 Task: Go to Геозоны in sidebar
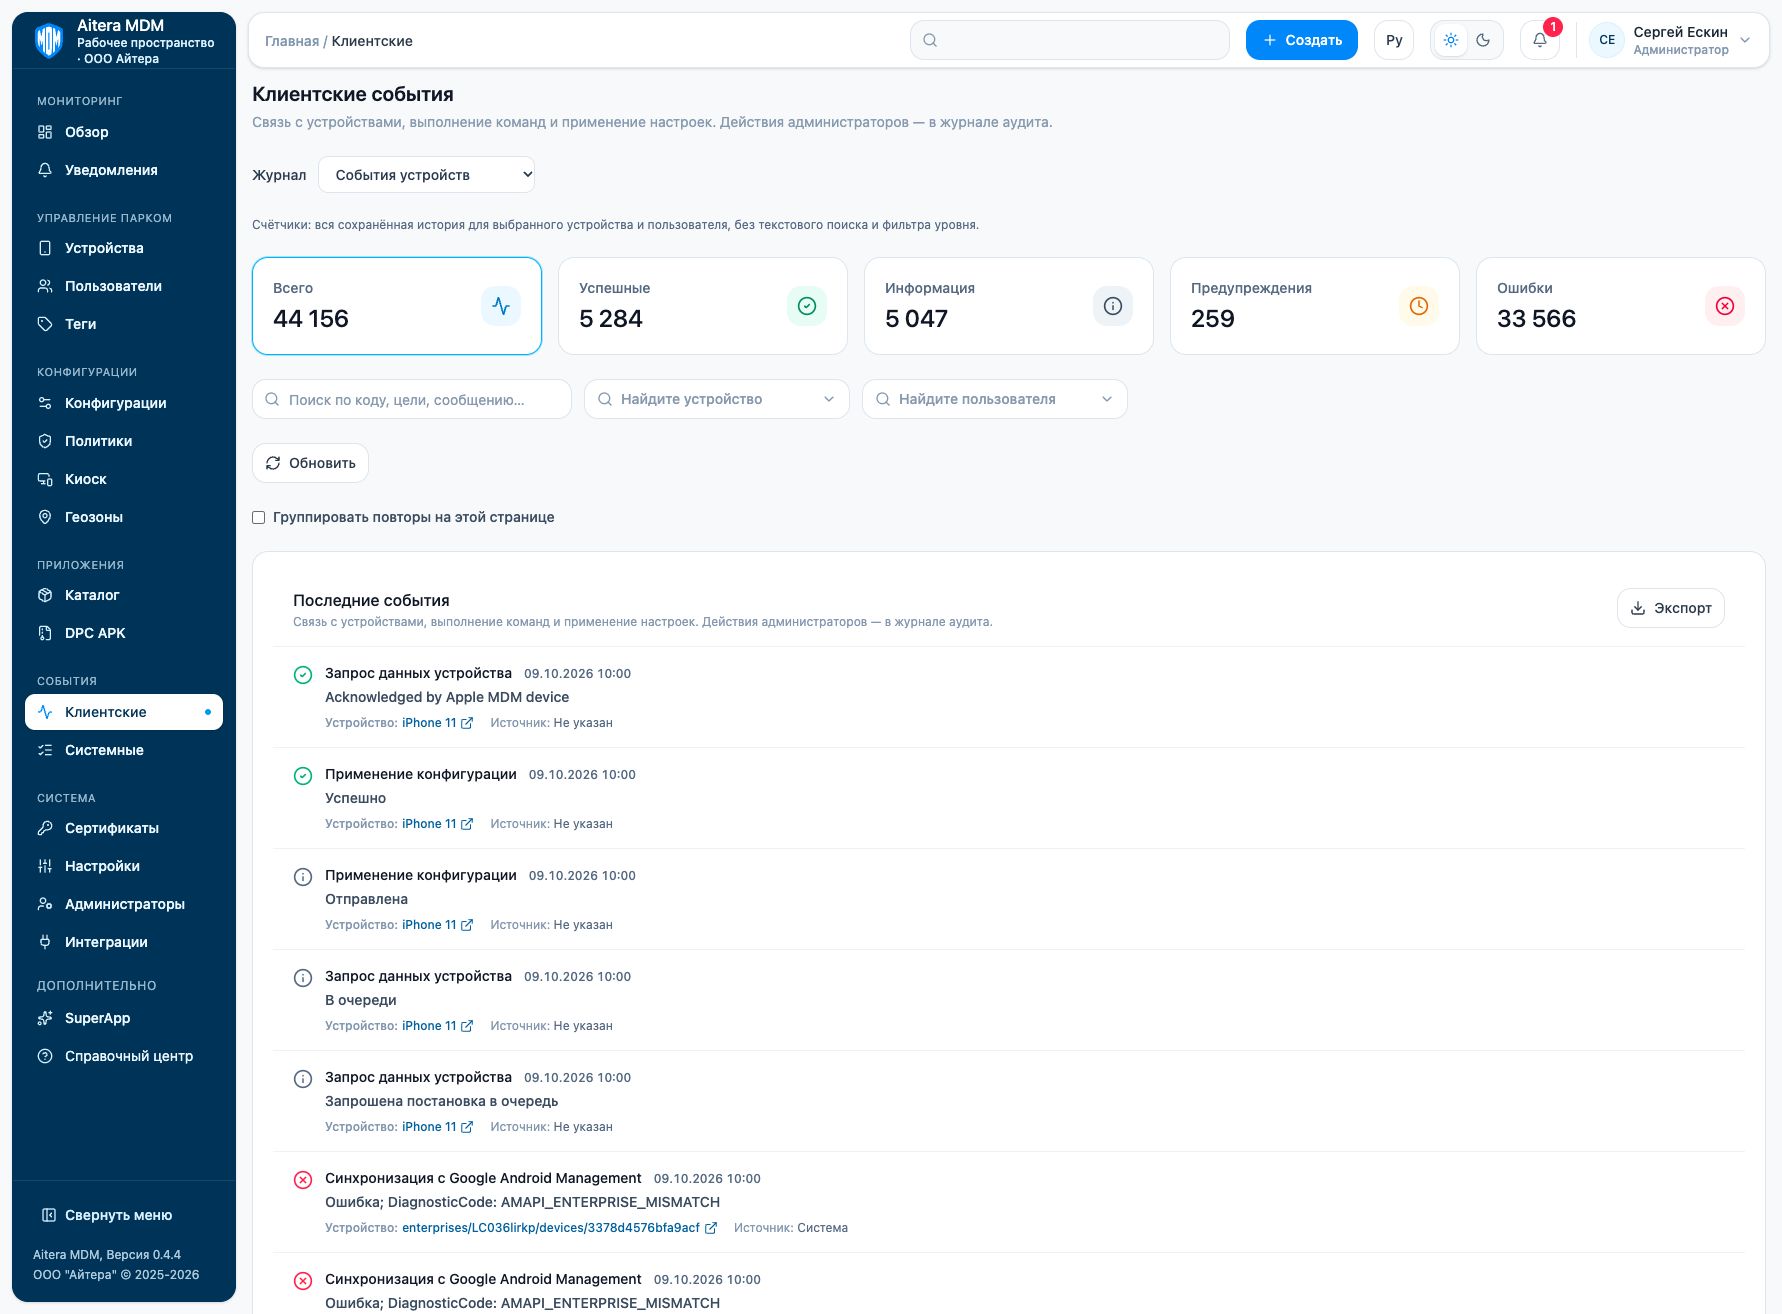124,517
